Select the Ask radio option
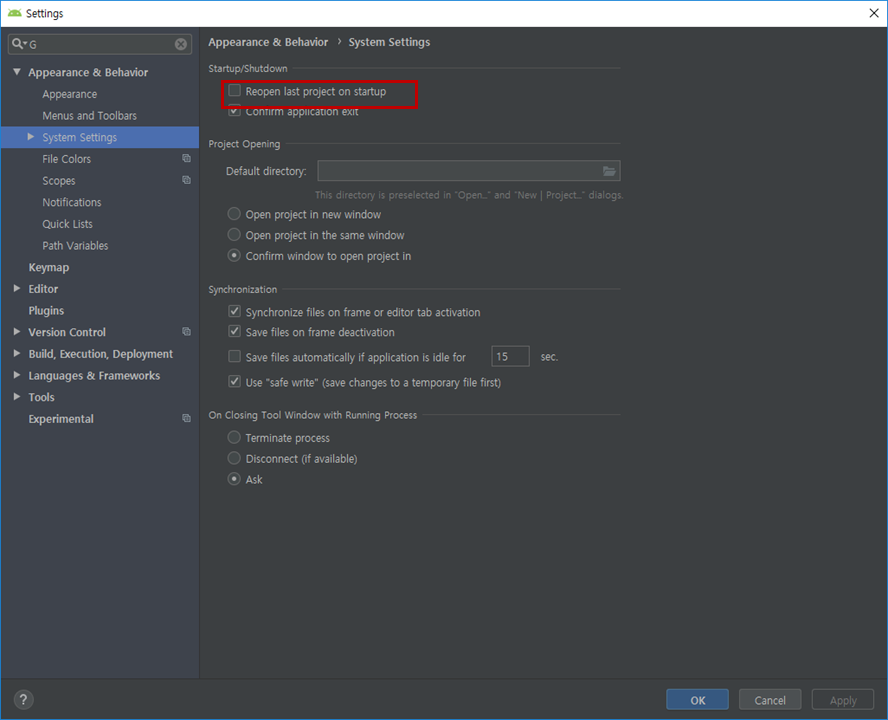 coord(234,479)
